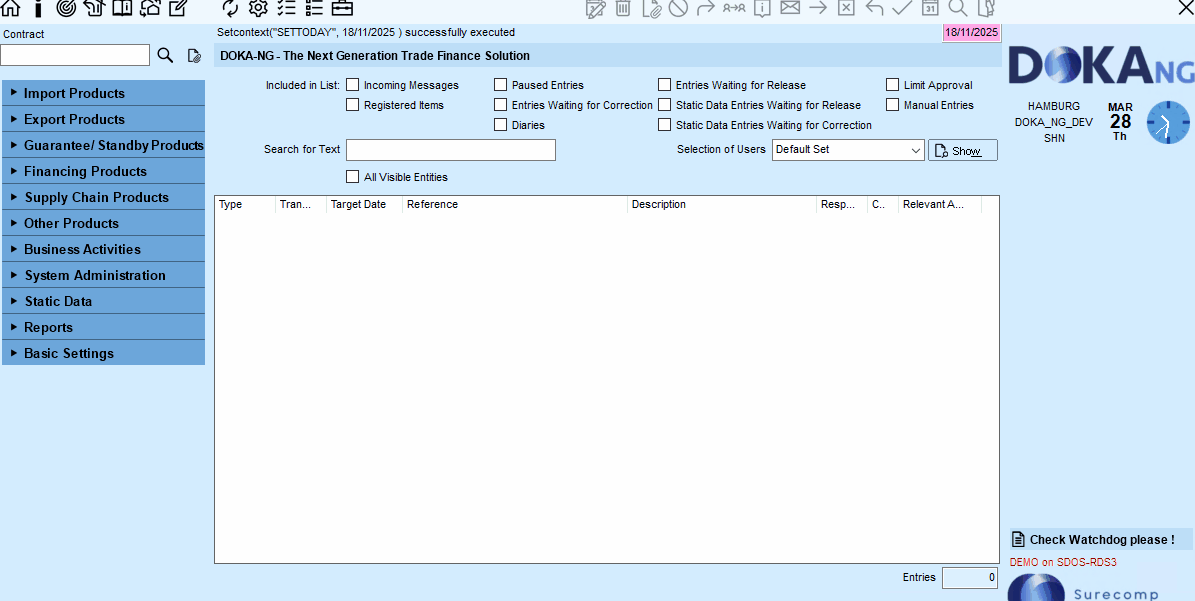Expand System Administration menu
The width and height of the screenshot is (1195, 601).
103,274
